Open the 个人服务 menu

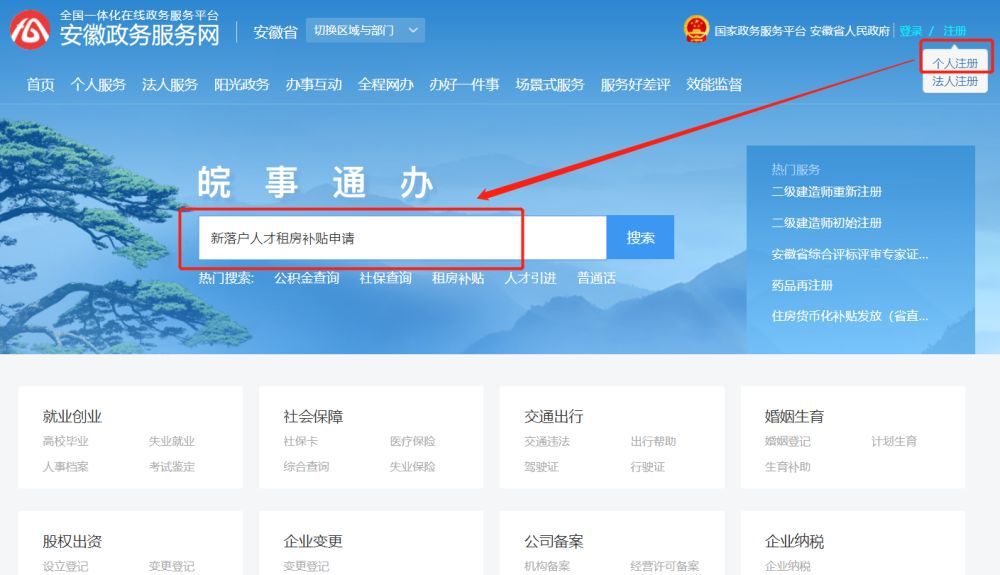tap(98, 85)
